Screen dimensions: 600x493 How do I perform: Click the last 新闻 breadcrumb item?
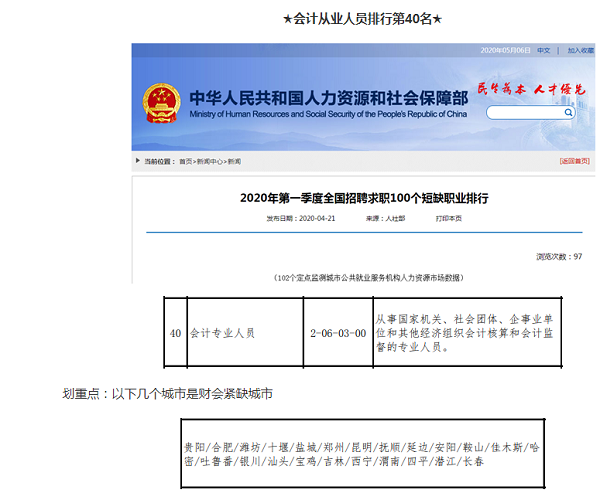point(234,162)
